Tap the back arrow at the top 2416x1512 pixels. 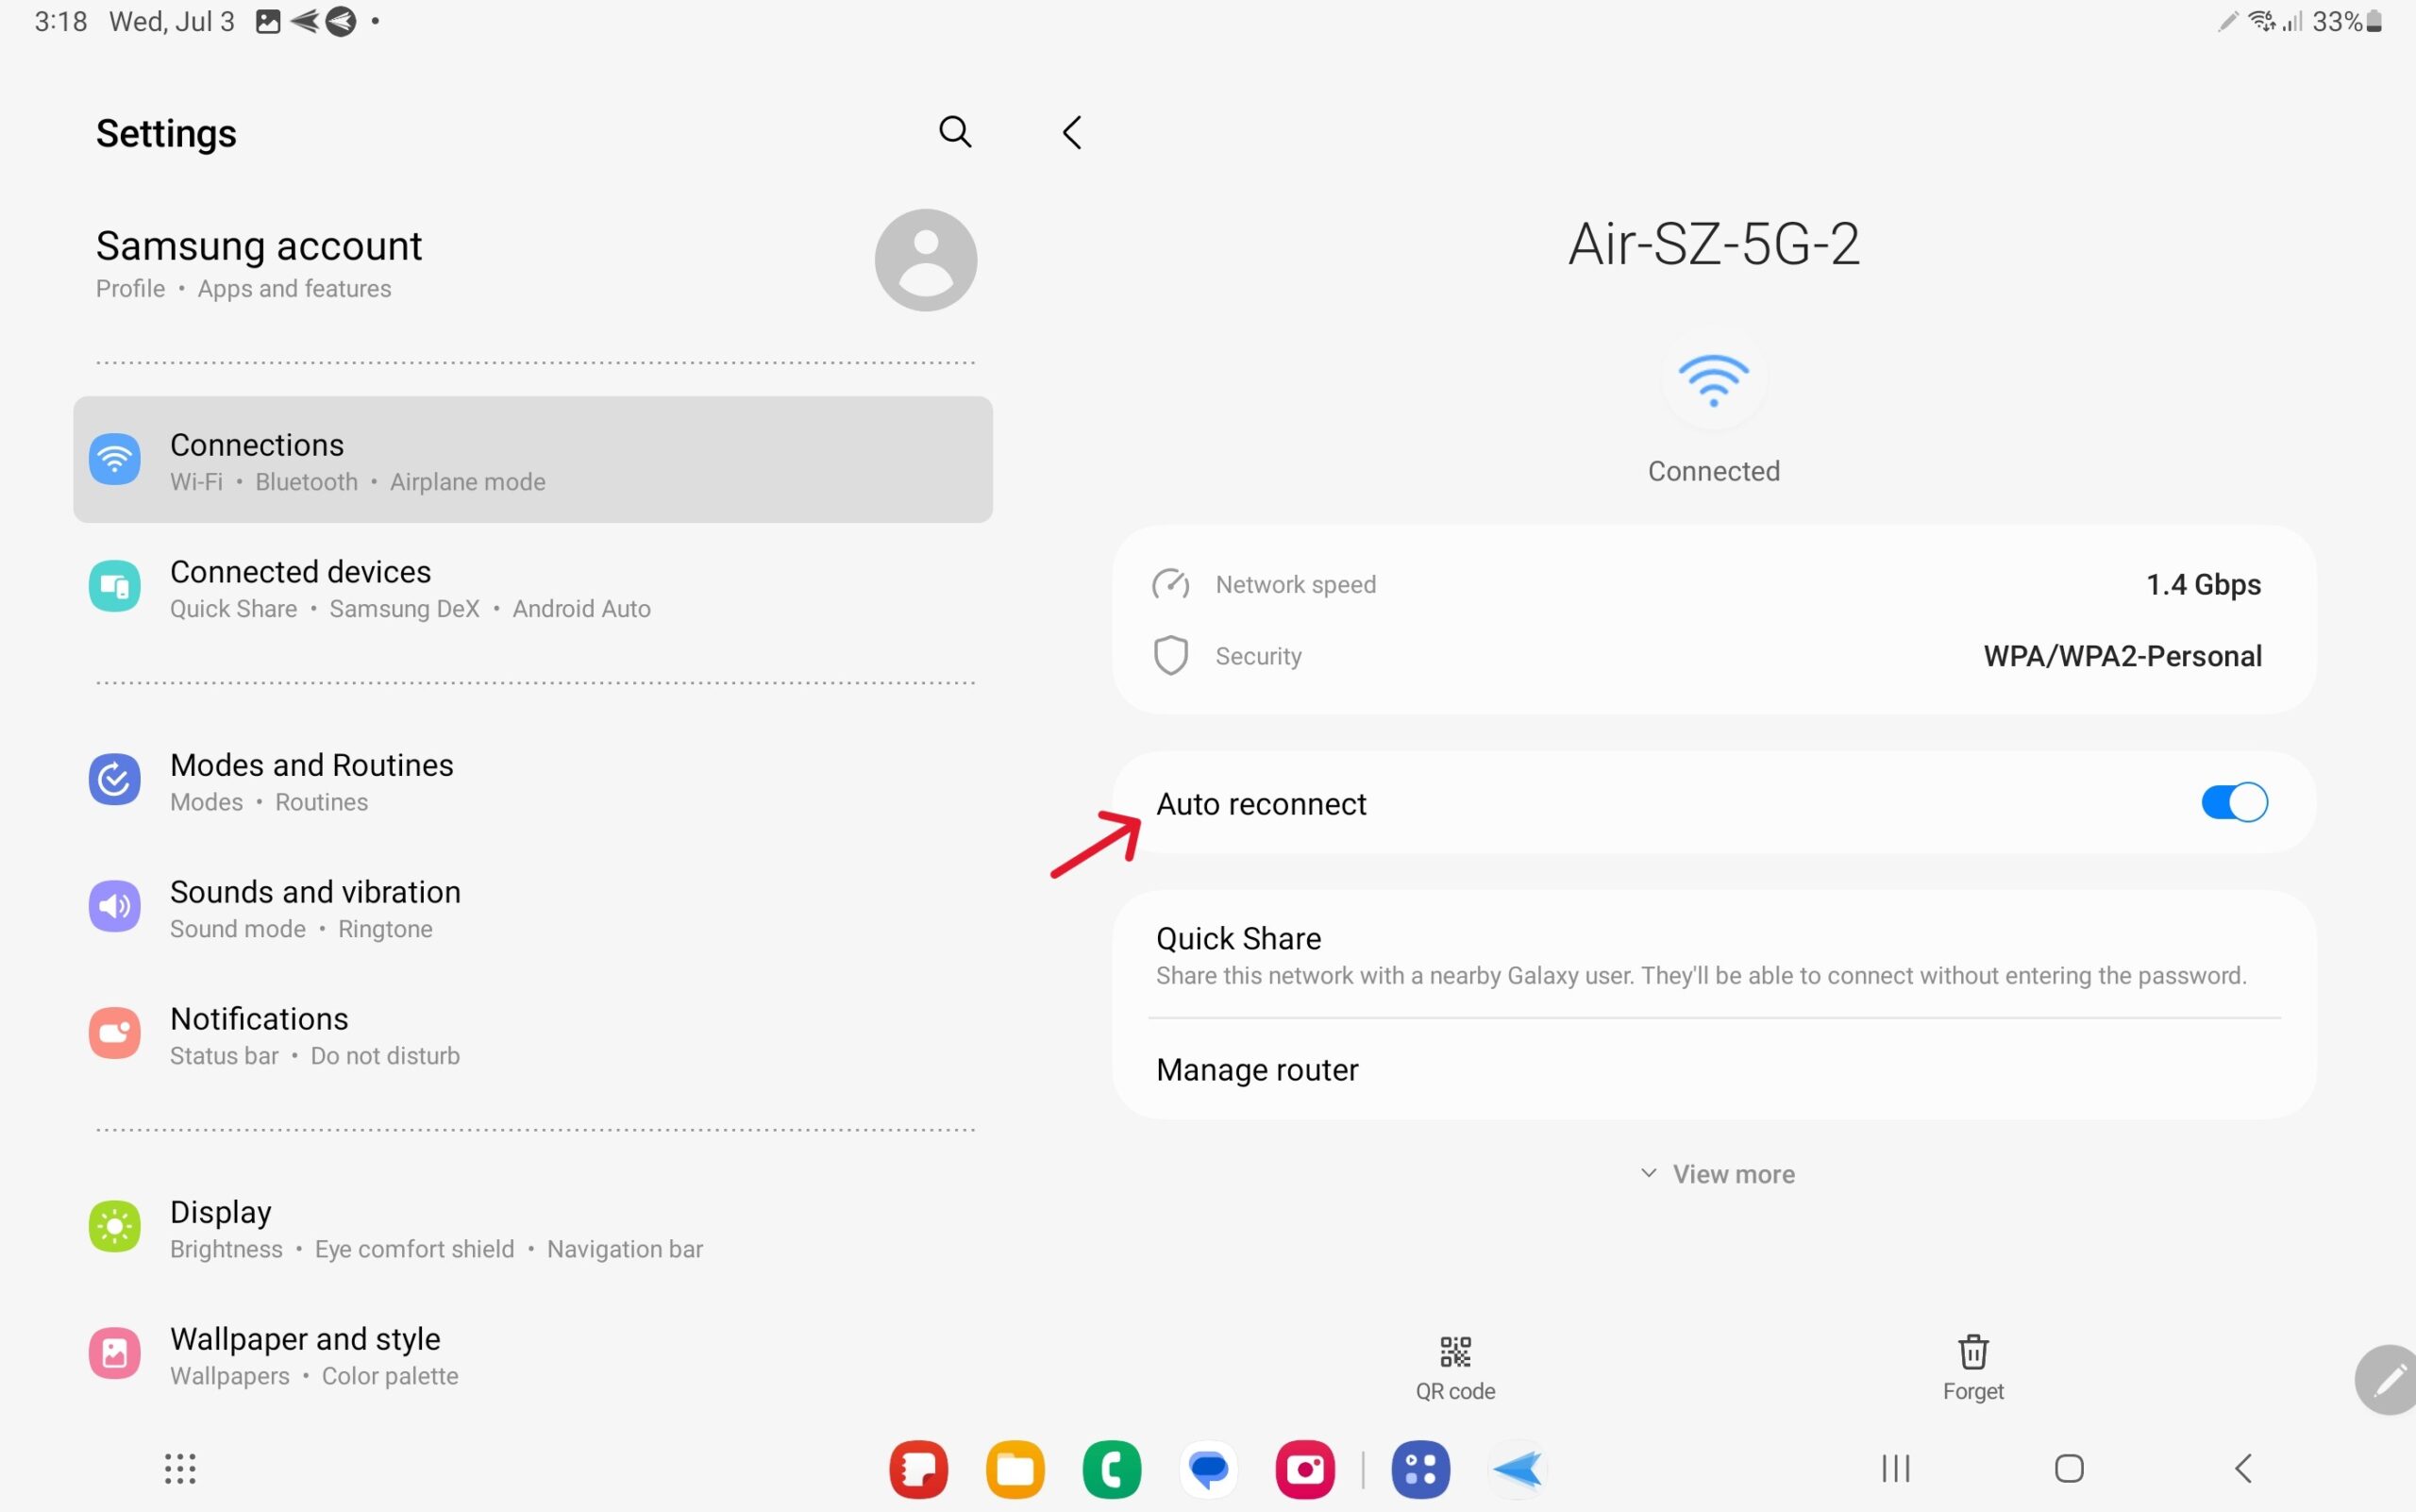[1071, 131]
